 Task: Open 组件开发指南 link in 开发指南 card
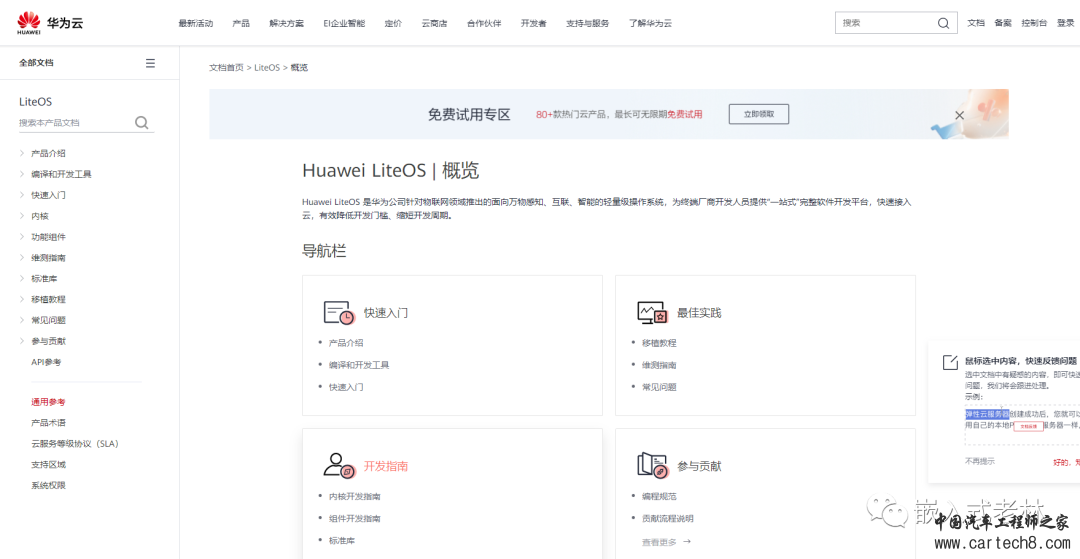[x=355, y=518]
